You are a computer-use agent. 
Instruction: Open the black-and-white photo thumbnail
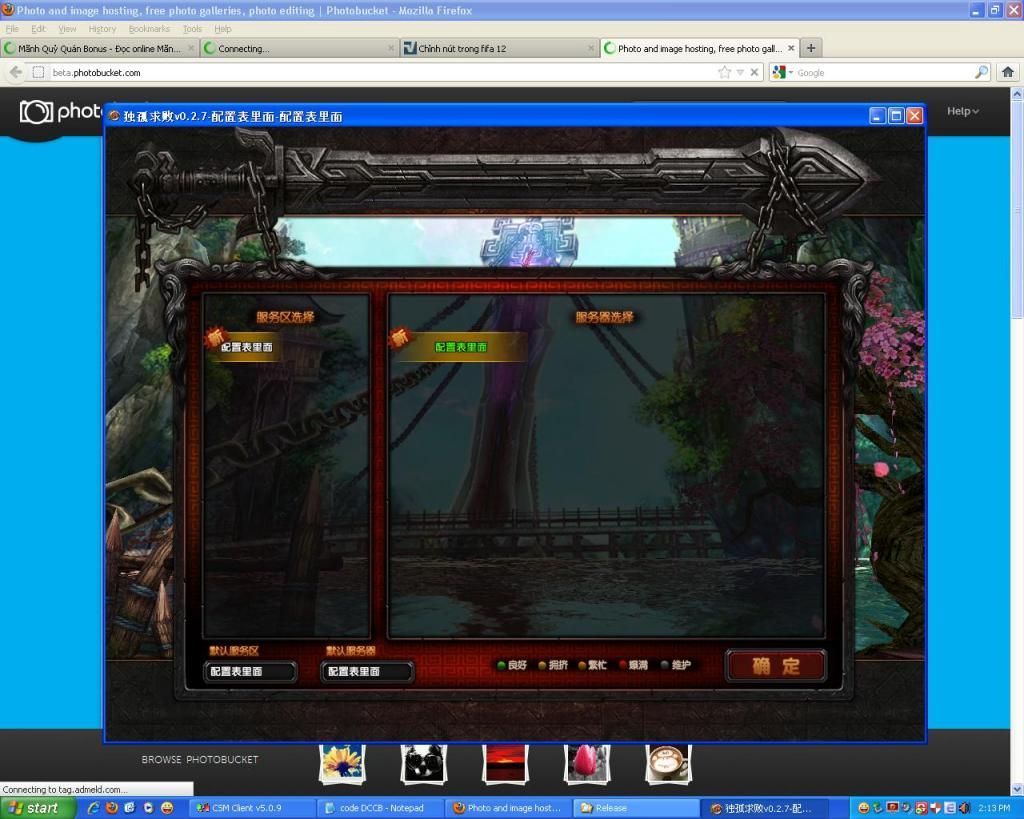(423, 763)
